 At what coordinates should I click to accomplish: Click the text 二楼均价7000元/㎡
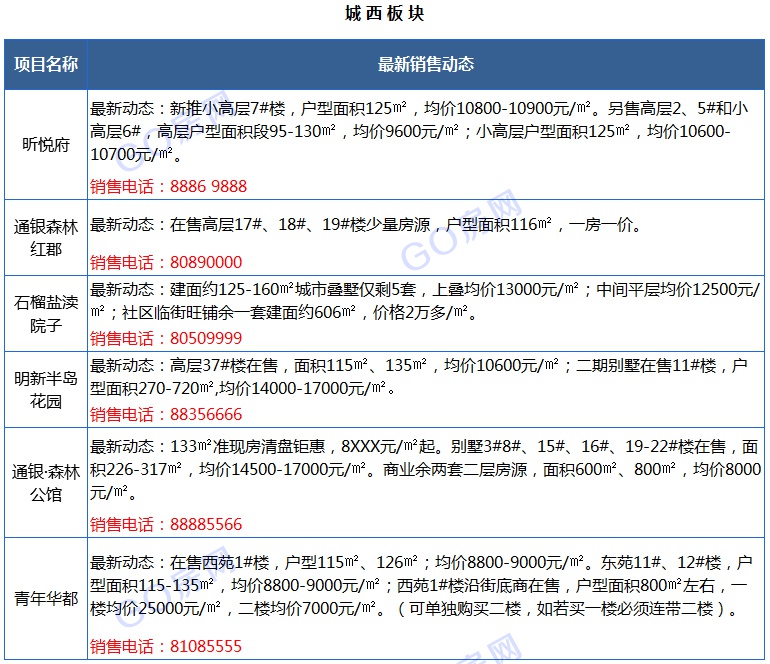pos(307,609)
